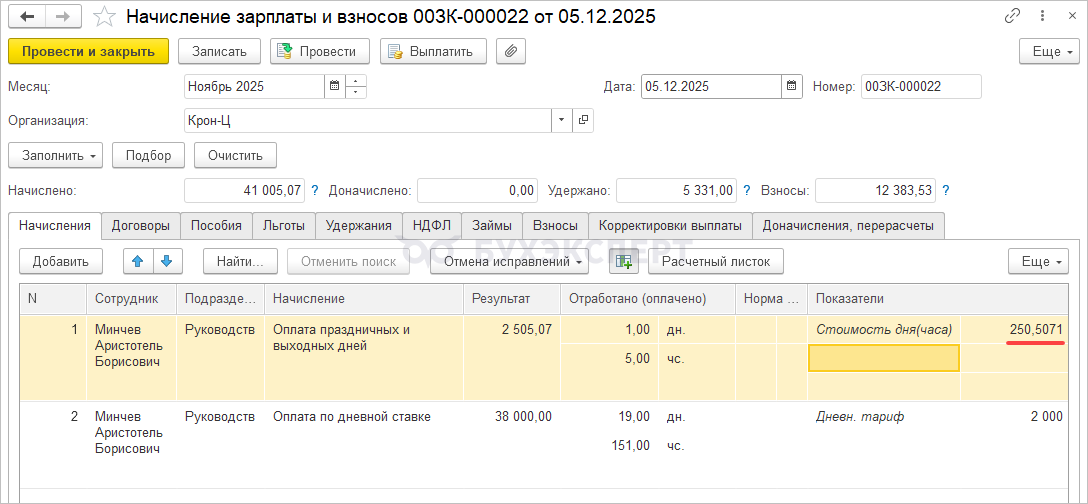
Task: Click the Начисление column header
Action: pos(364,299)
